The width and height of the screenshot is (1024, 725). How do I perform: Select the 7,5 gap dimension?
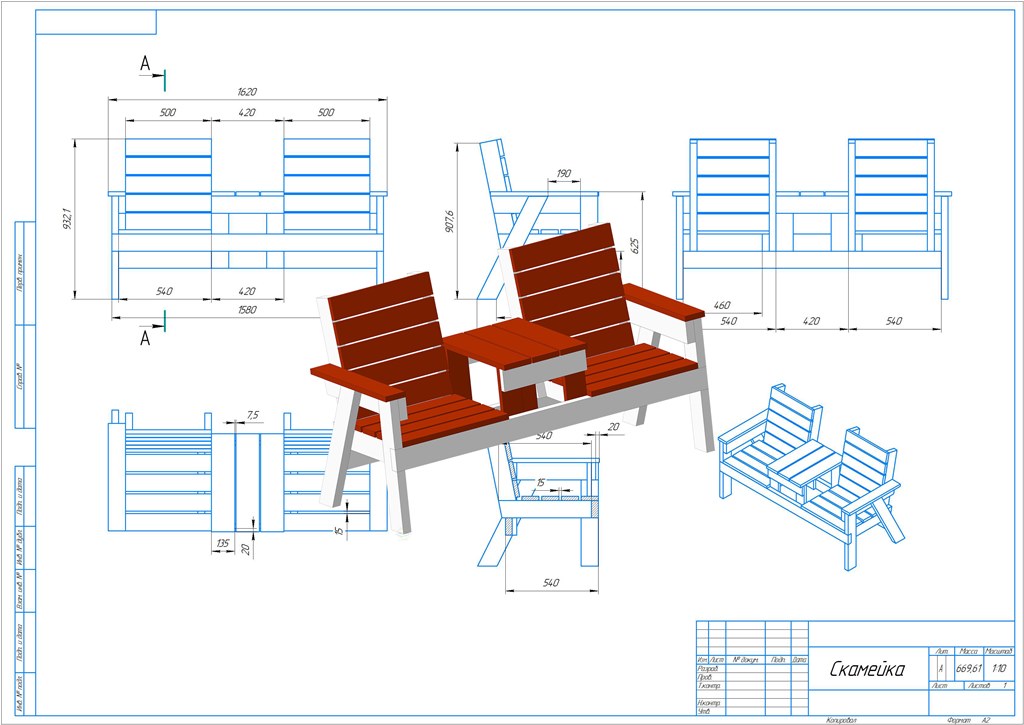pyautogui.click(x=253, y=415)
